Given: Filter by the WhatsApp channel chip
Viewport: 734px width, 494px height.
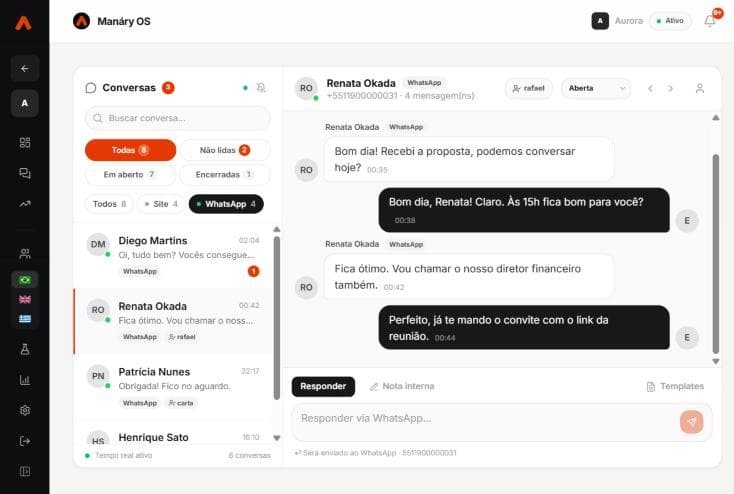Looking at the screenshot, I should point(226,204).
